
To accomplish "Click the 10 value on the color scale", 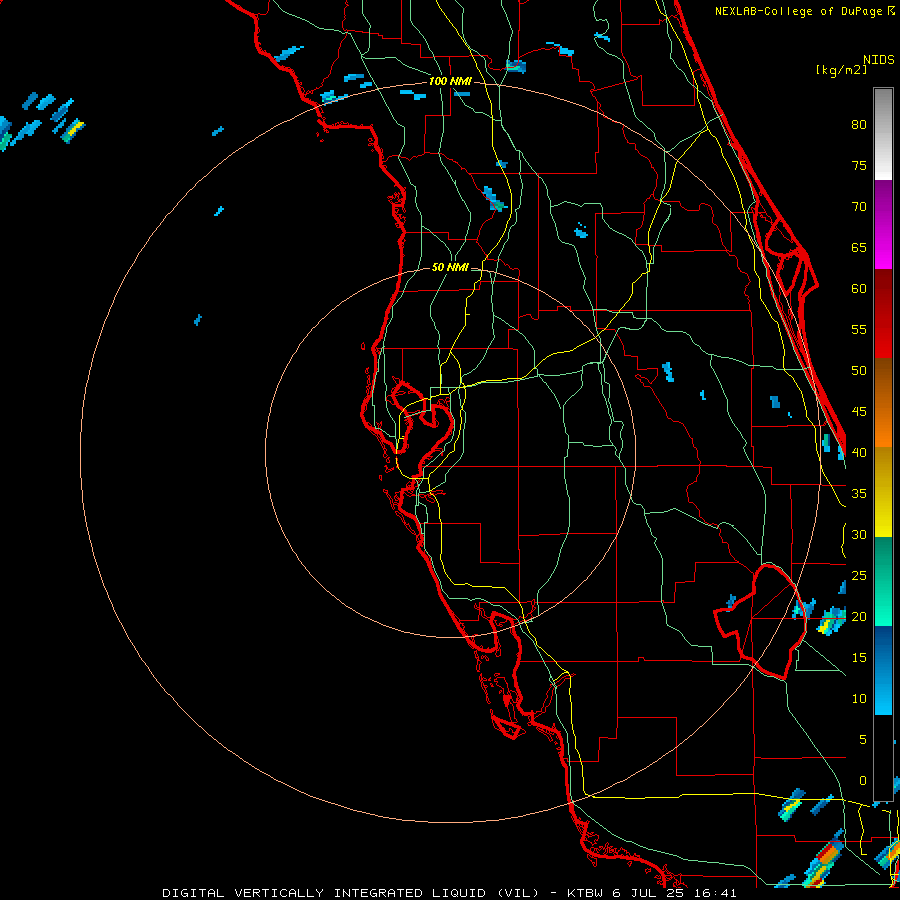I will click(x=859, y=699).
